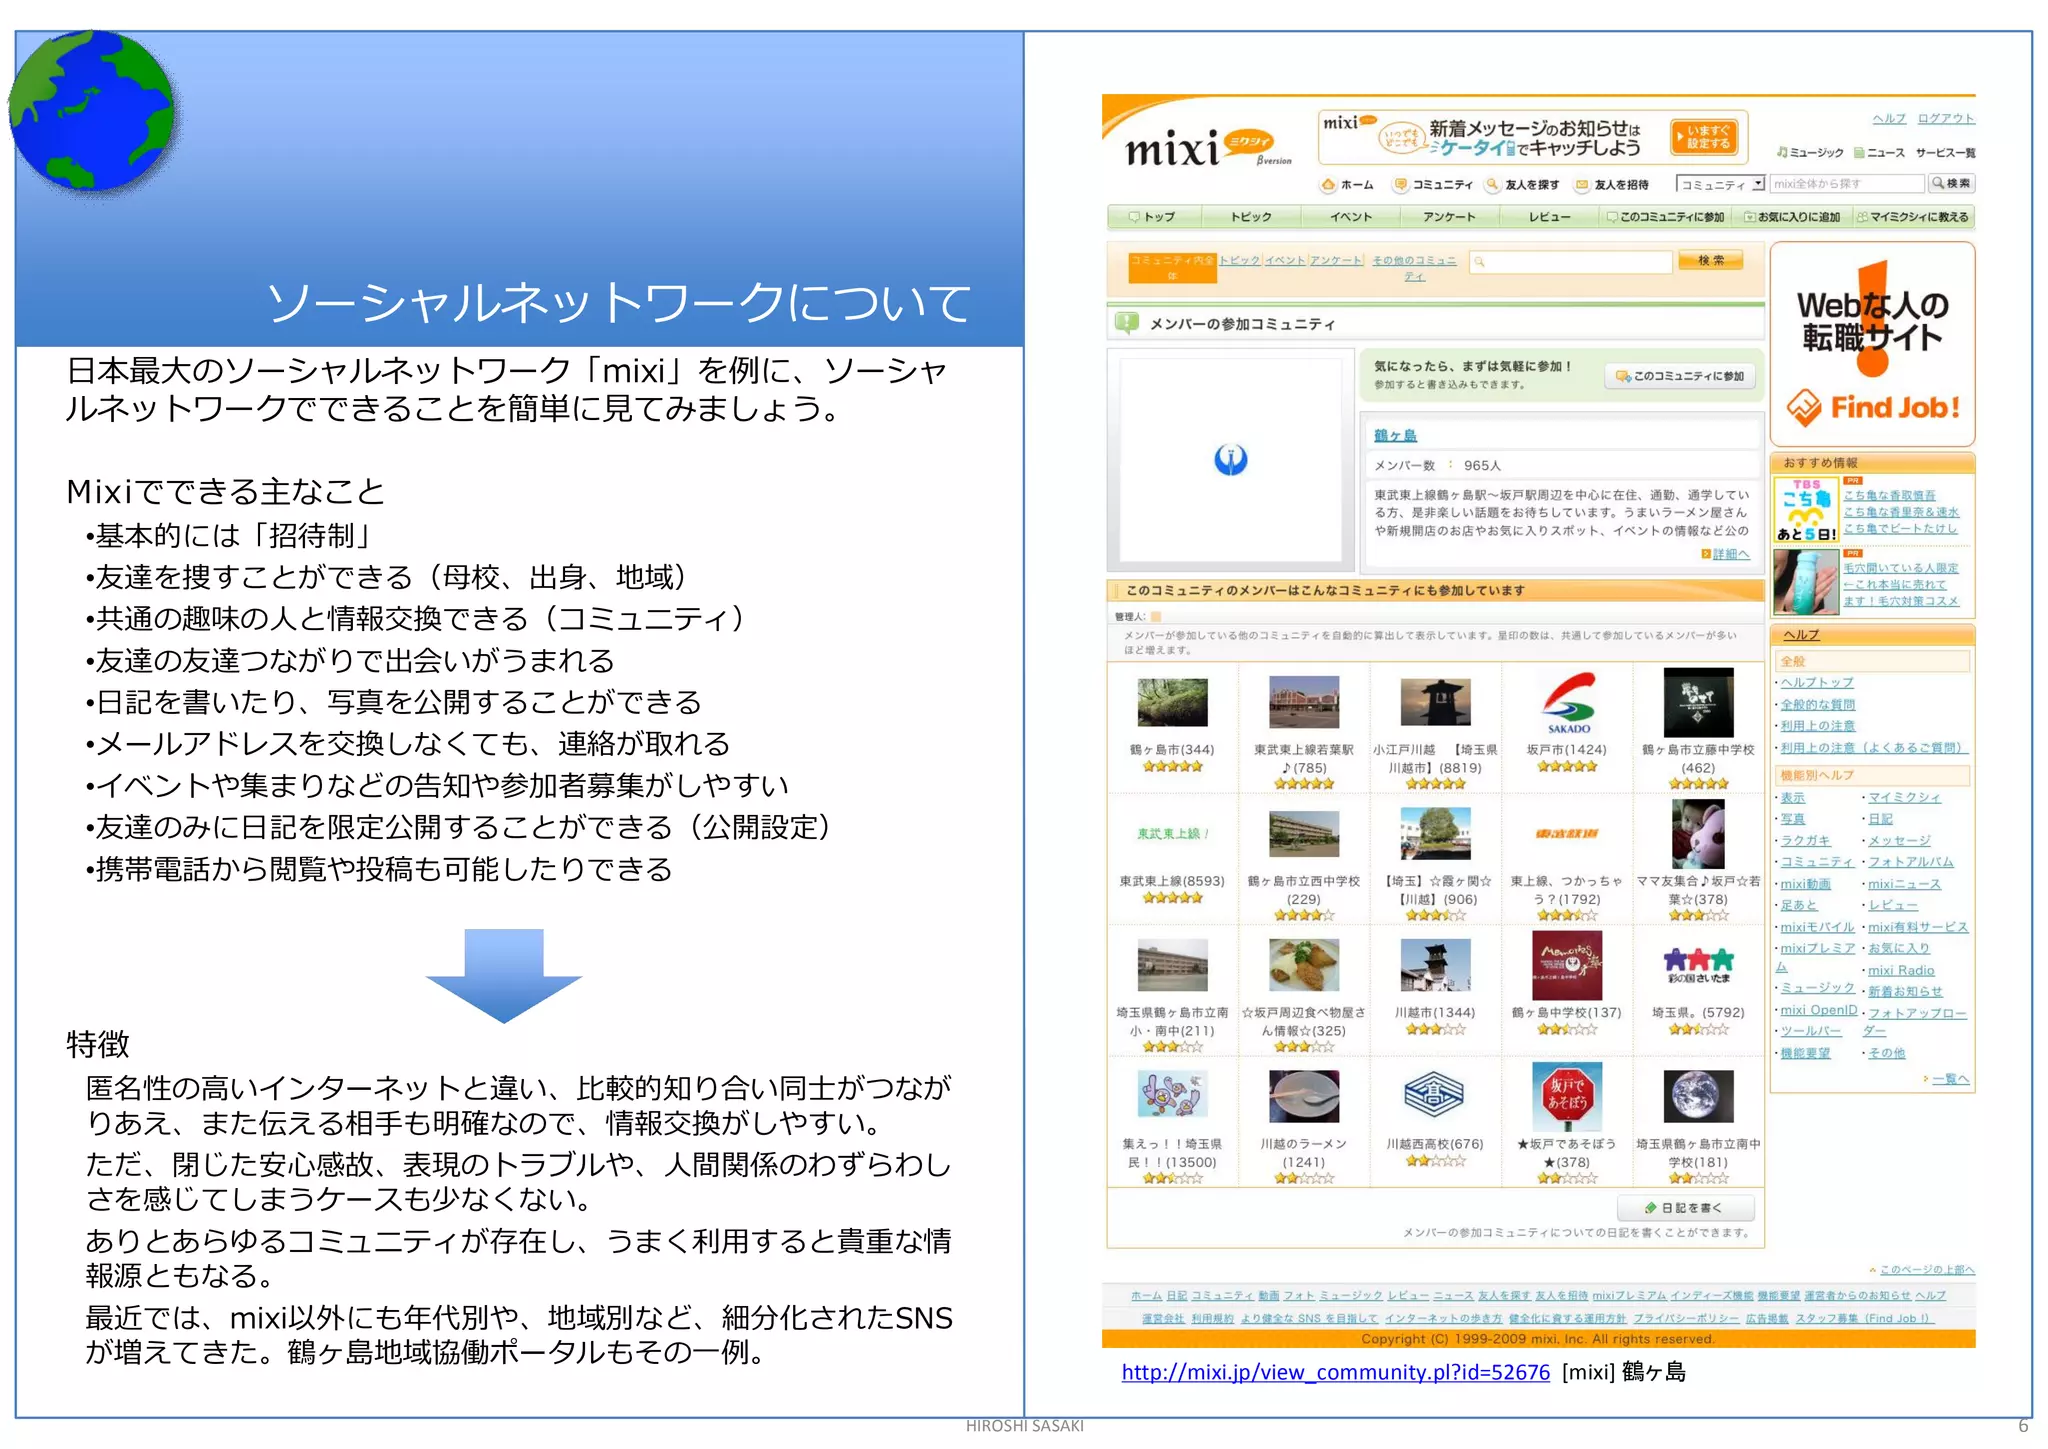
Task: Select the レビュー tab
Action: (x=1548, y=217)
